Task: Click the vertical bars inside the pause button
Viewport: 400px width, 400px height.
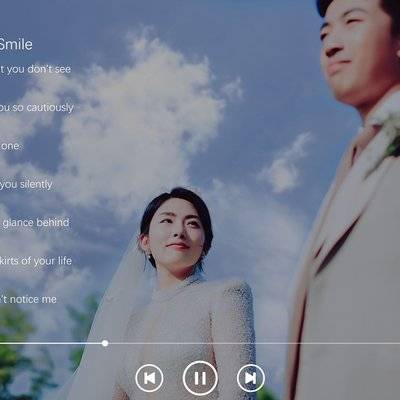Action: point(200,378)
